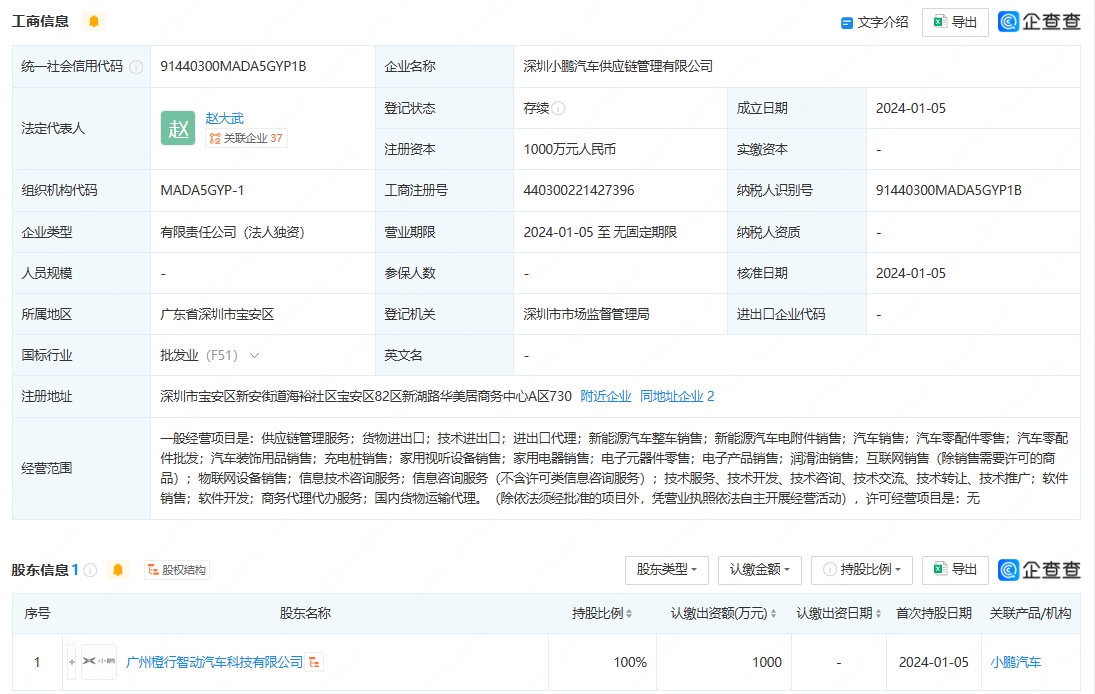
Task: Open legal representative 赵大武 link
Action: 224,118
